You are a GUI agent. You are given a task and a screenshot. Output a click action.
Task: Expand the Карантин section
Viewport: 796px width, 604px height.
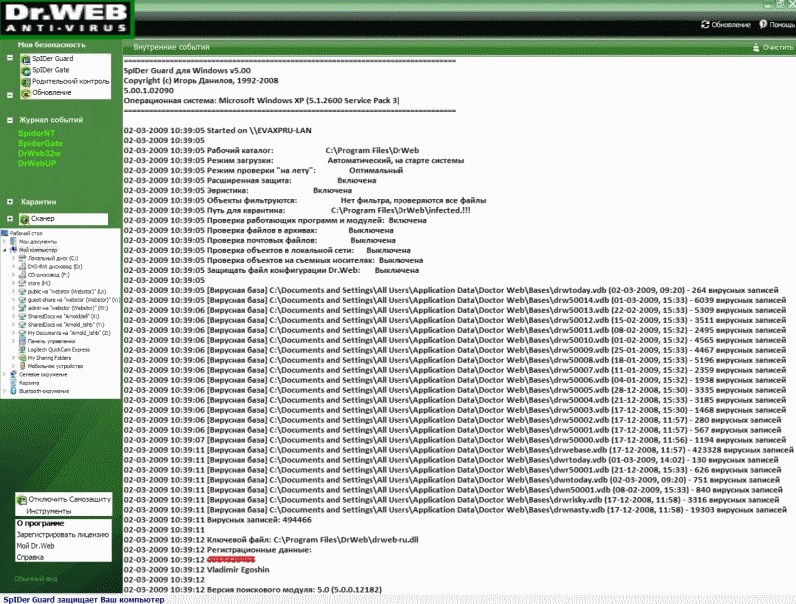(x=10, y=202)
